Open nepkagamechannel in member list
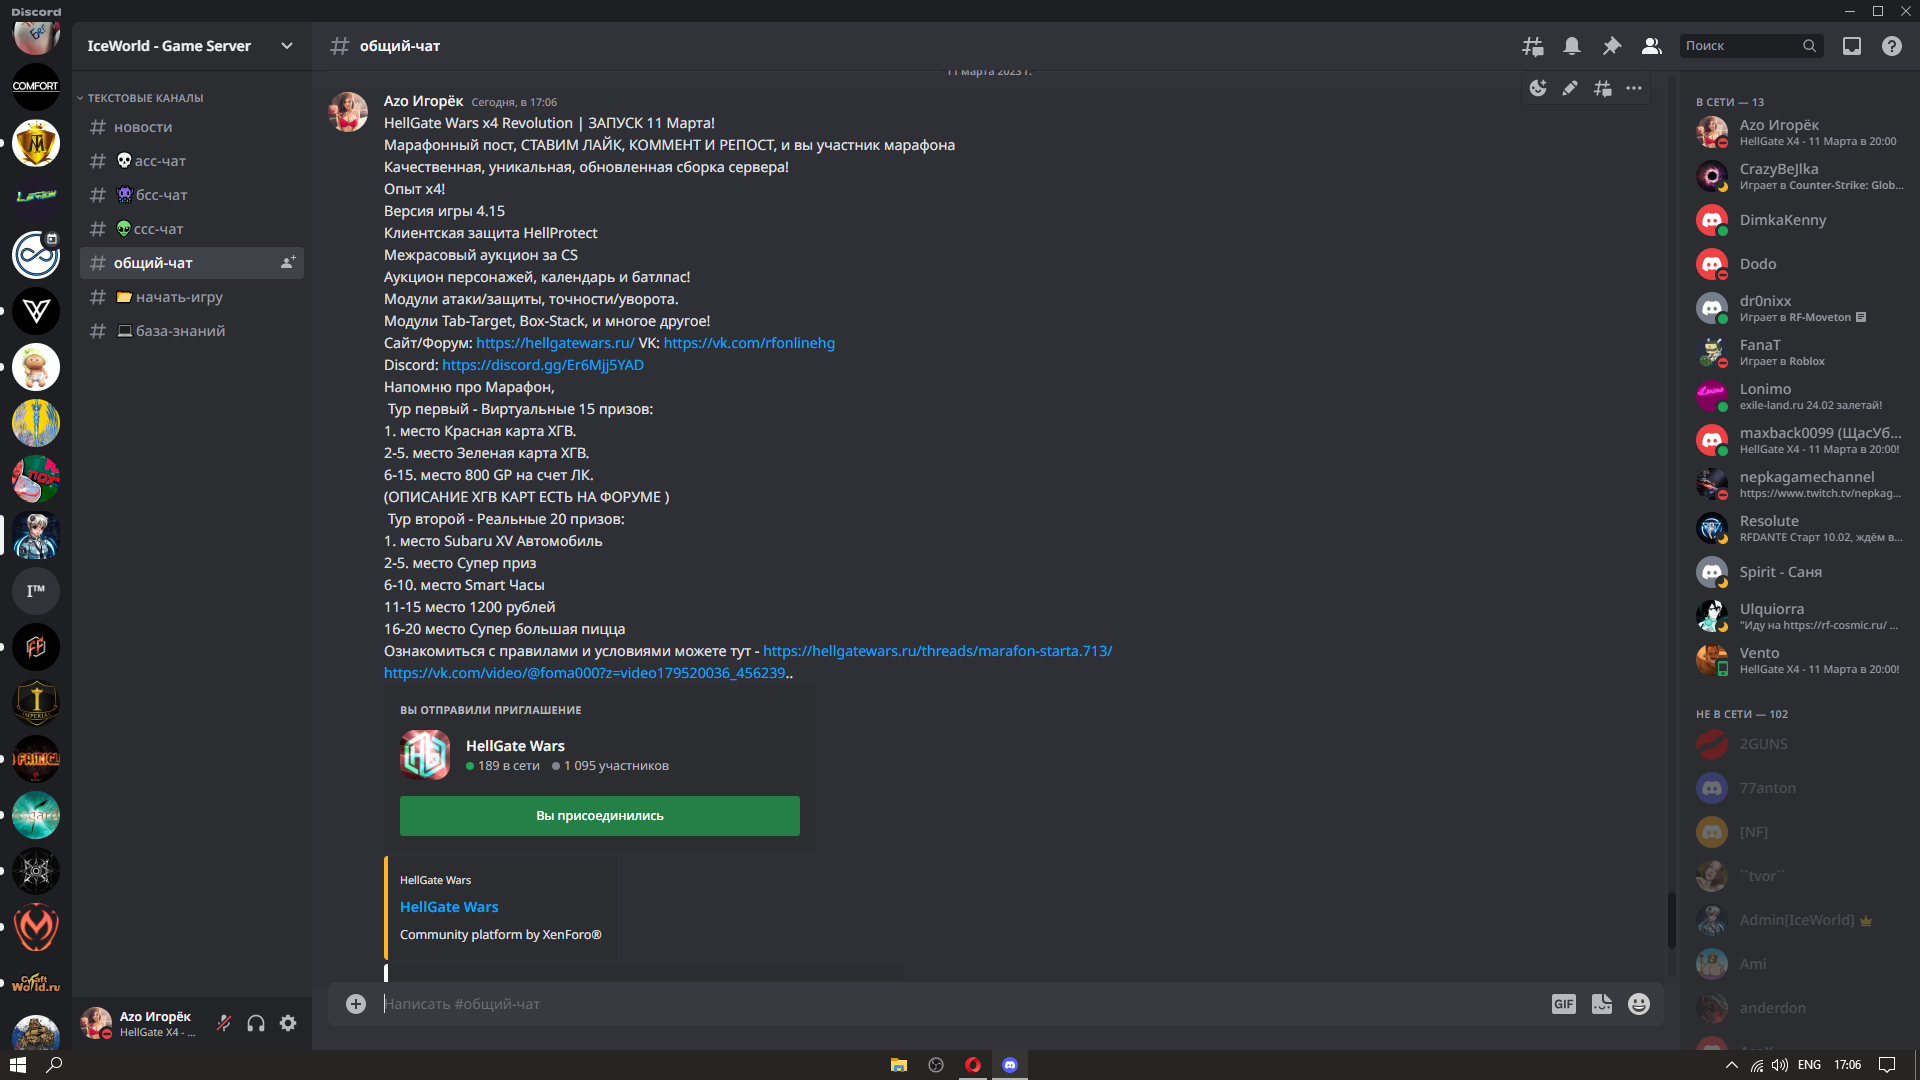This screenshot has width=1920, height=1080. (x=1800, y=484)
